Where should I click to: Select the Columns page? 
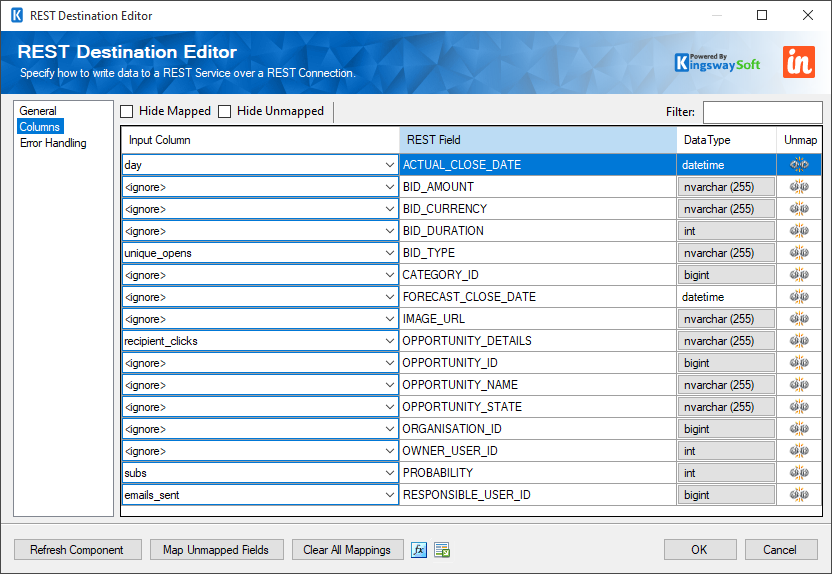click(x=40, y=127)
